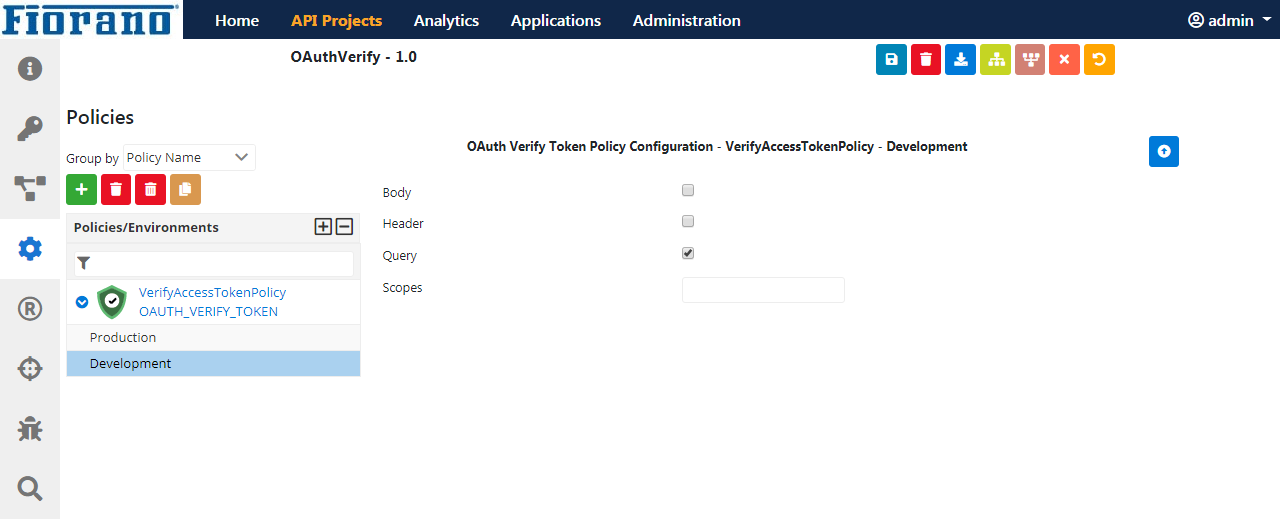Go to the Administration menu
Image resolution: width=1280 pixels, height=519 pixels.
[x=687, y=20]
